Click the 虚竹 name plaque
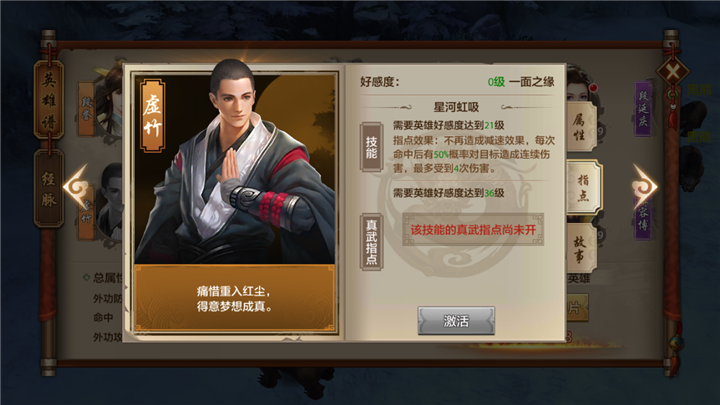The image size is (720, 405). coord(152,116)
